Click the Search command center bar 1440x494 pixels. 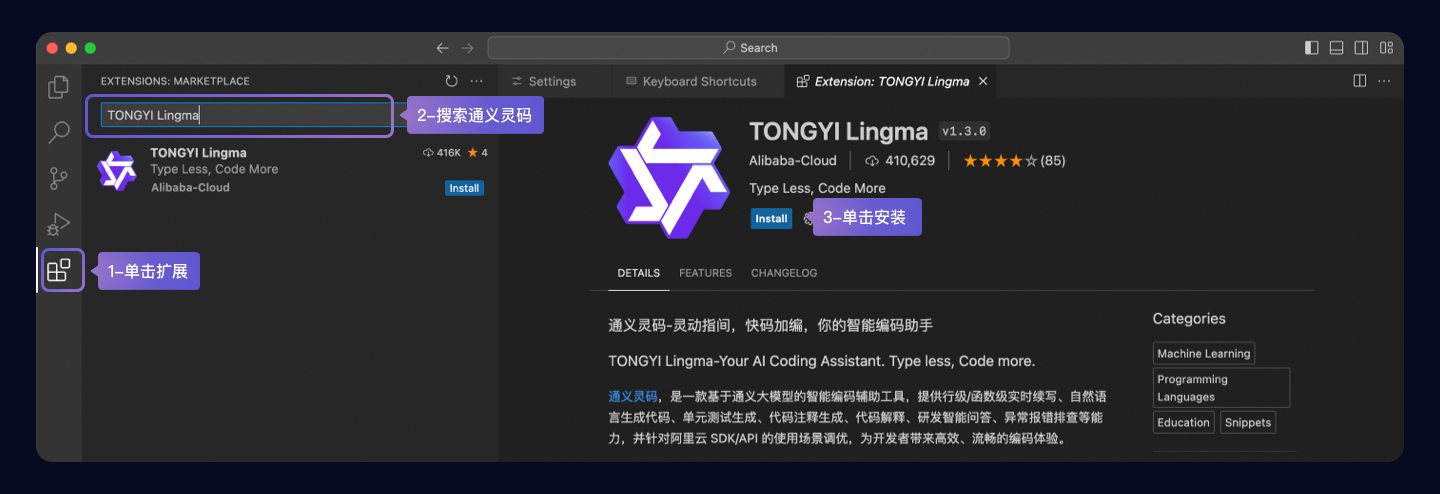point(748,48)
